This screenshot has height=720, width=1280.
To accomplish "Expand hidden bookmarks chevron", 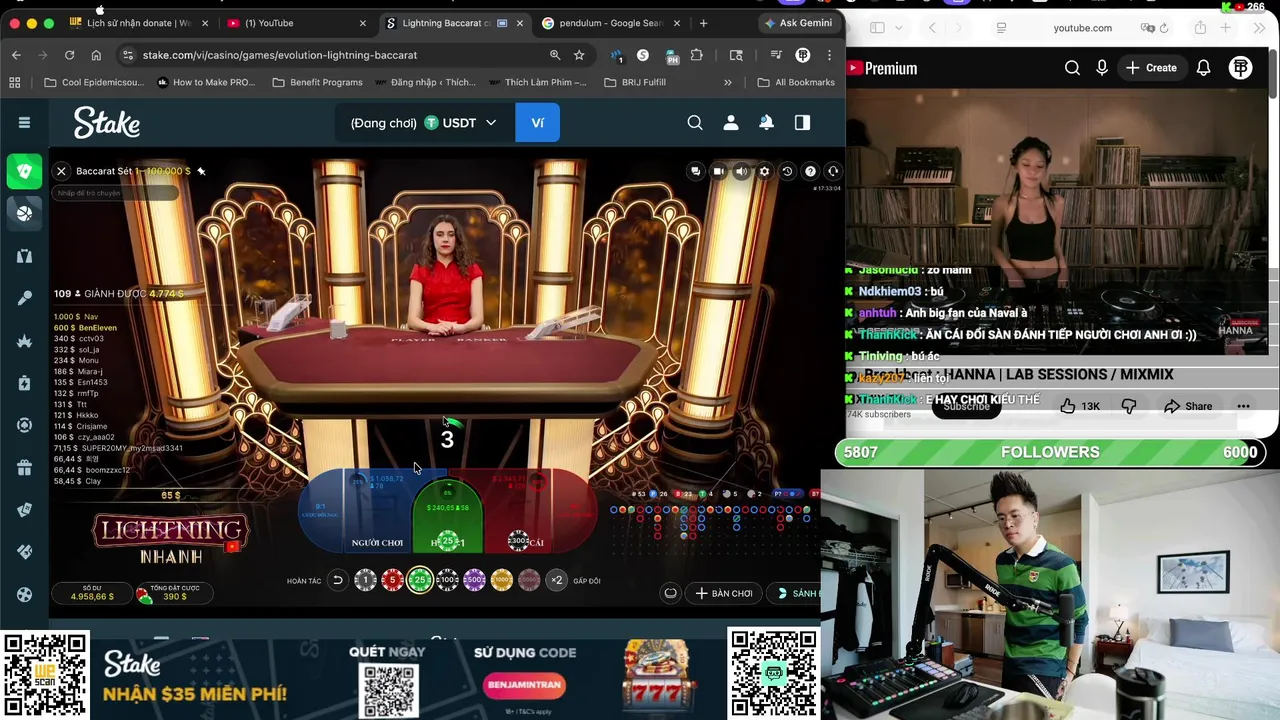I will [728, 82].
